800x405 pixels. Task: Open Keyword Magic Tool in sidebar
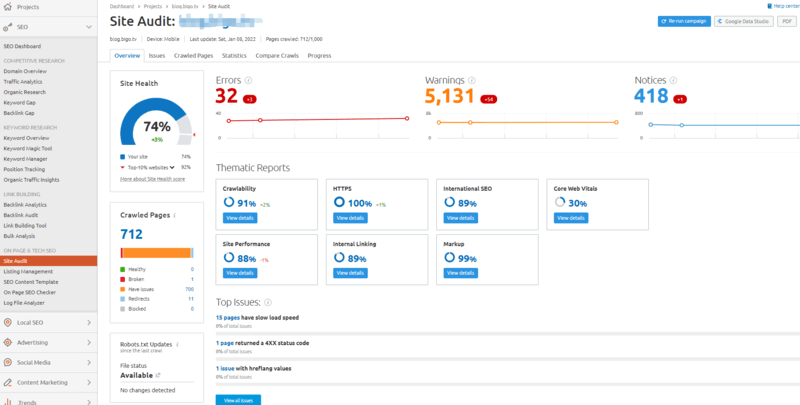pos(28,148)
